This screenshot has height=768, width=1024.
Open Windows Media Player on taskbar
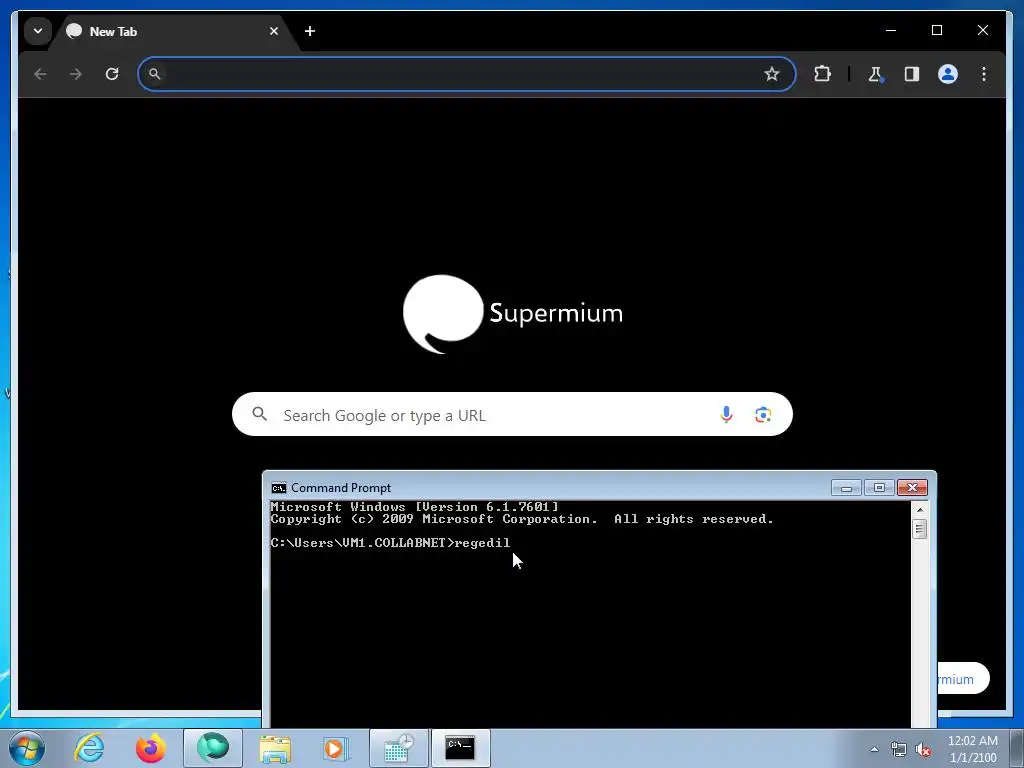(x=336, y=748)
